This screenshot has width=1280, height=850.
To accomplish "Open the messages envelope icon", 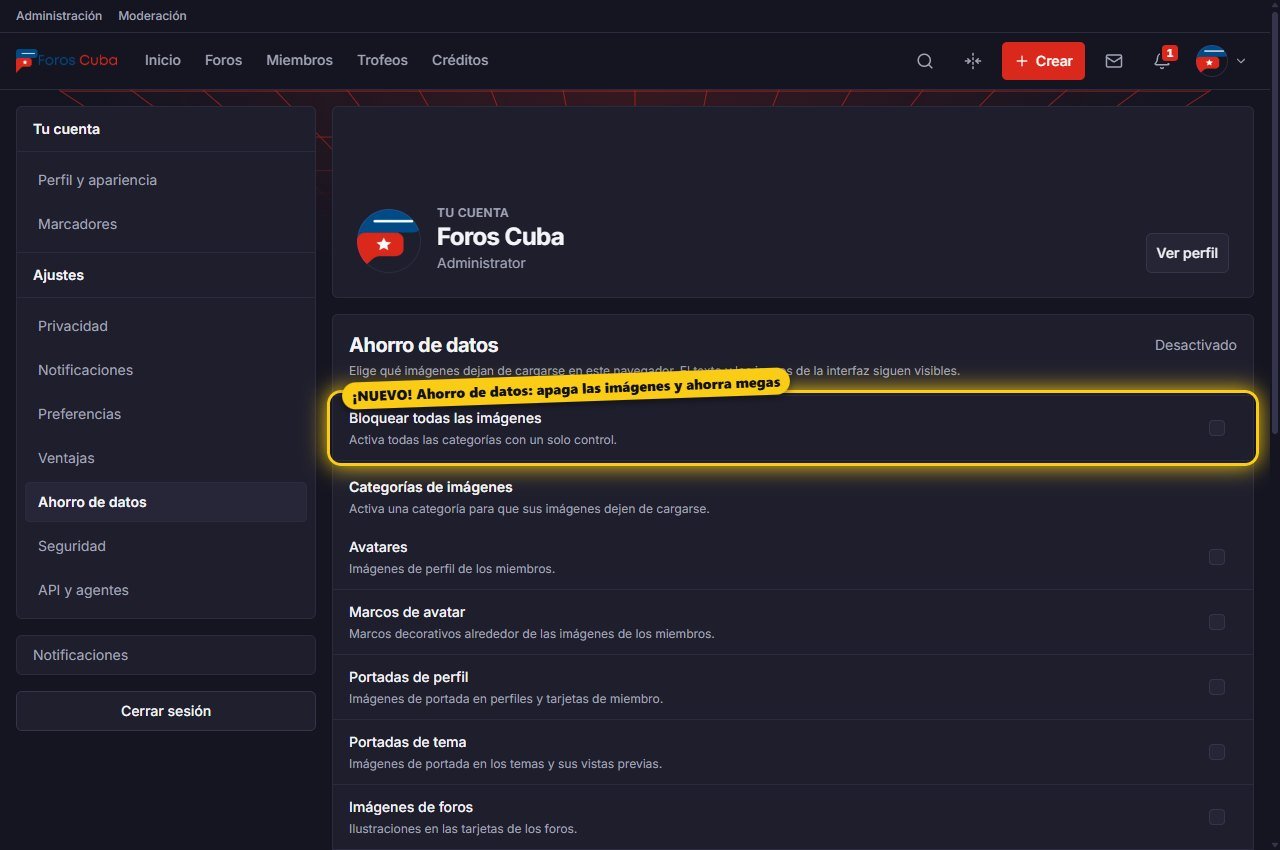I will pyautogui.click(x=1114, y=61).
